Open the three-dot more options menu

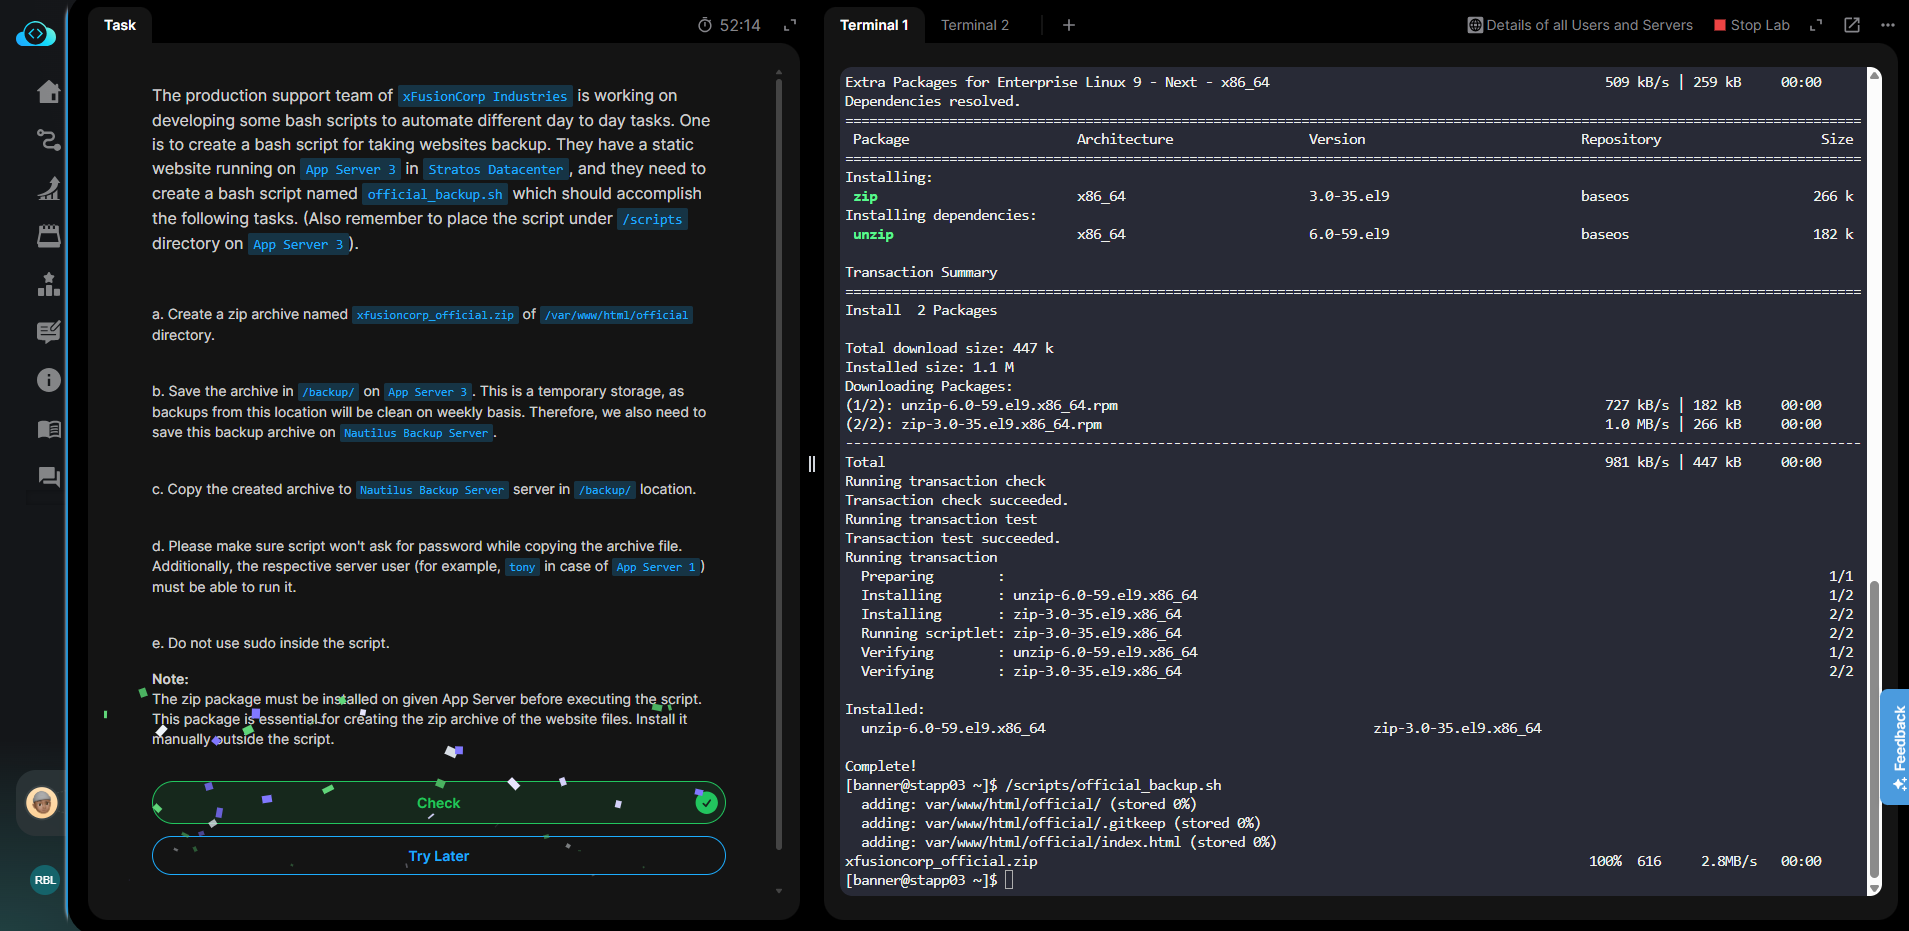[1887, 25]
